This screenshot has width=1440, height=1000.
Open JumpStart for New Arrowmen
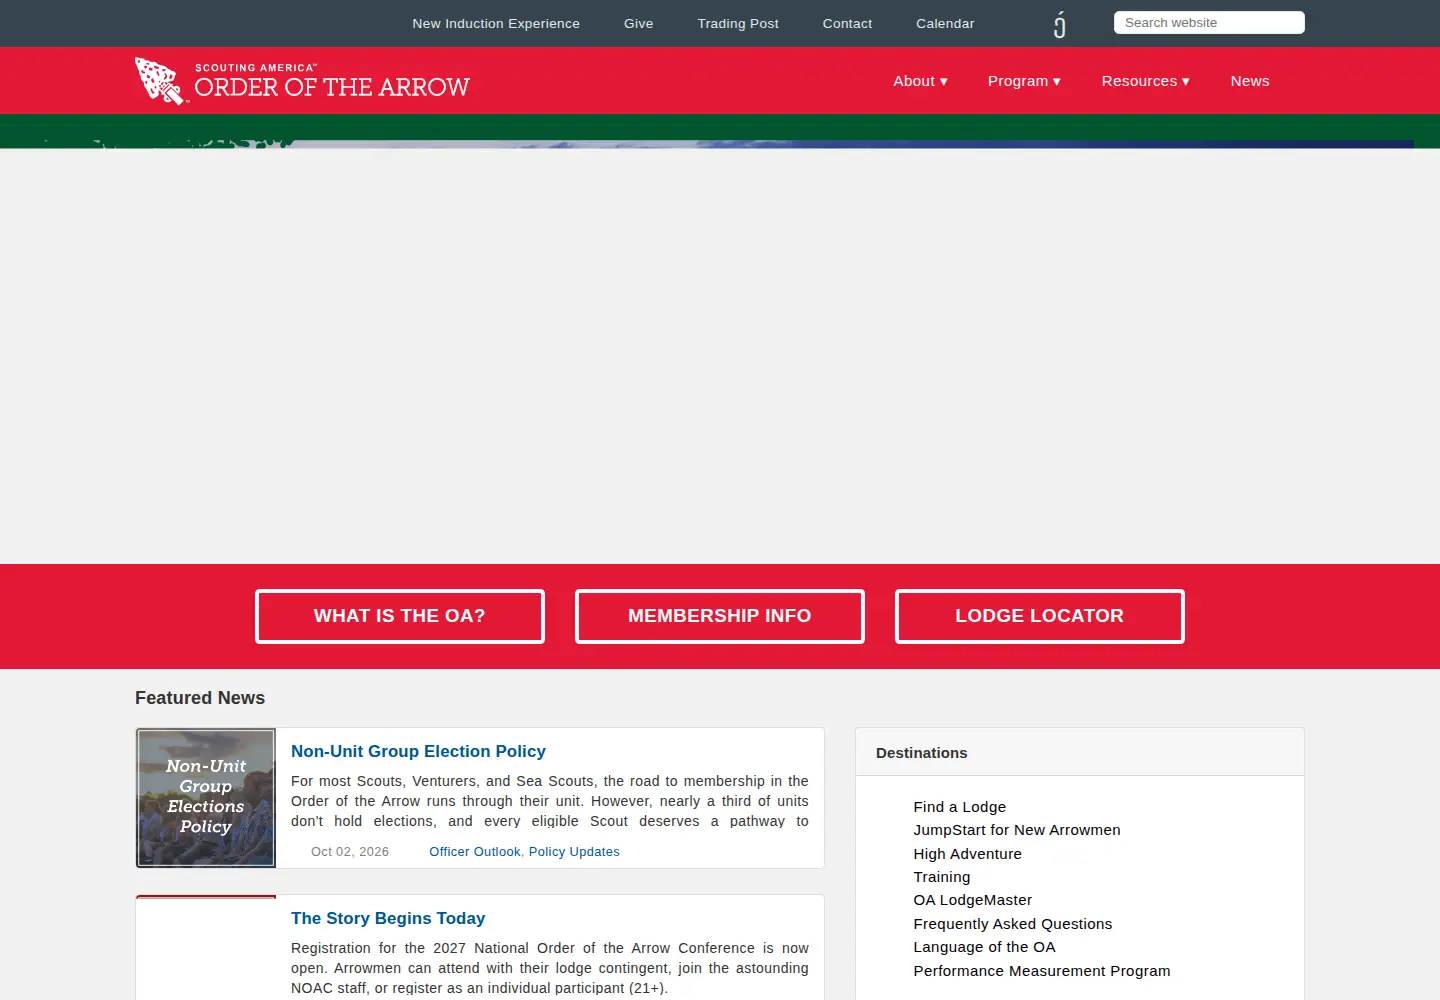coord(1017,830)
